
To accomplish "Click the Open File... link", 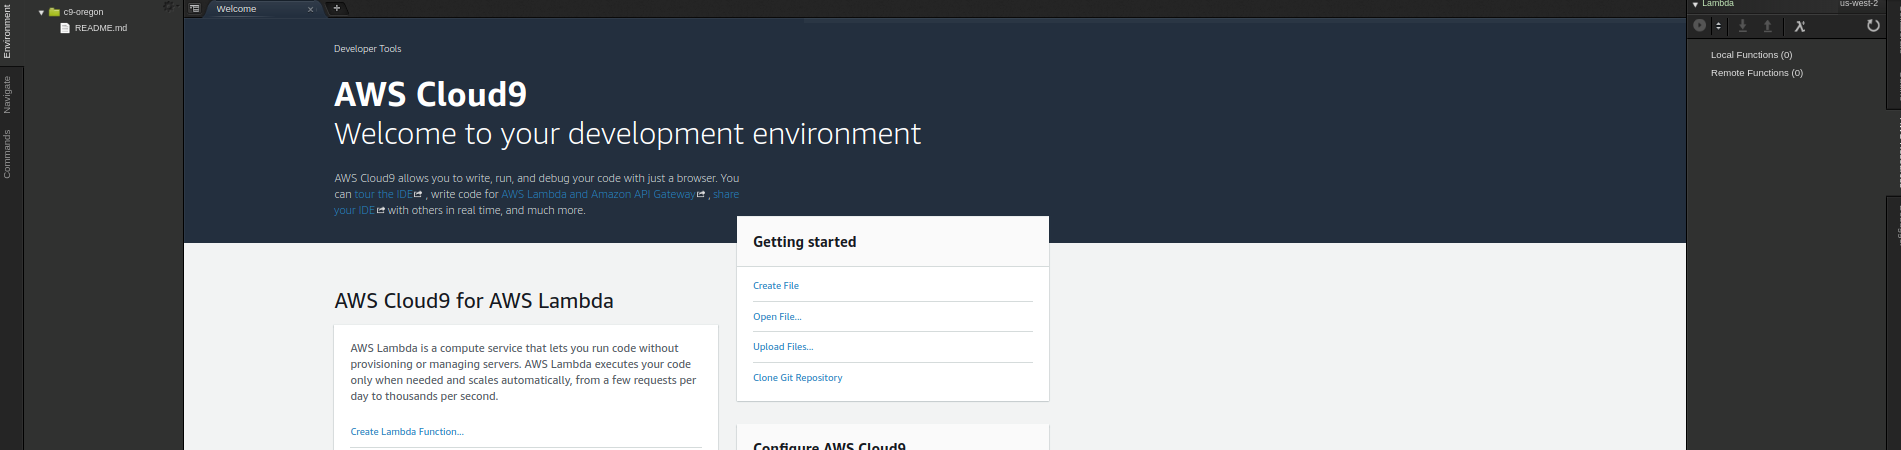I will point(777,317).
